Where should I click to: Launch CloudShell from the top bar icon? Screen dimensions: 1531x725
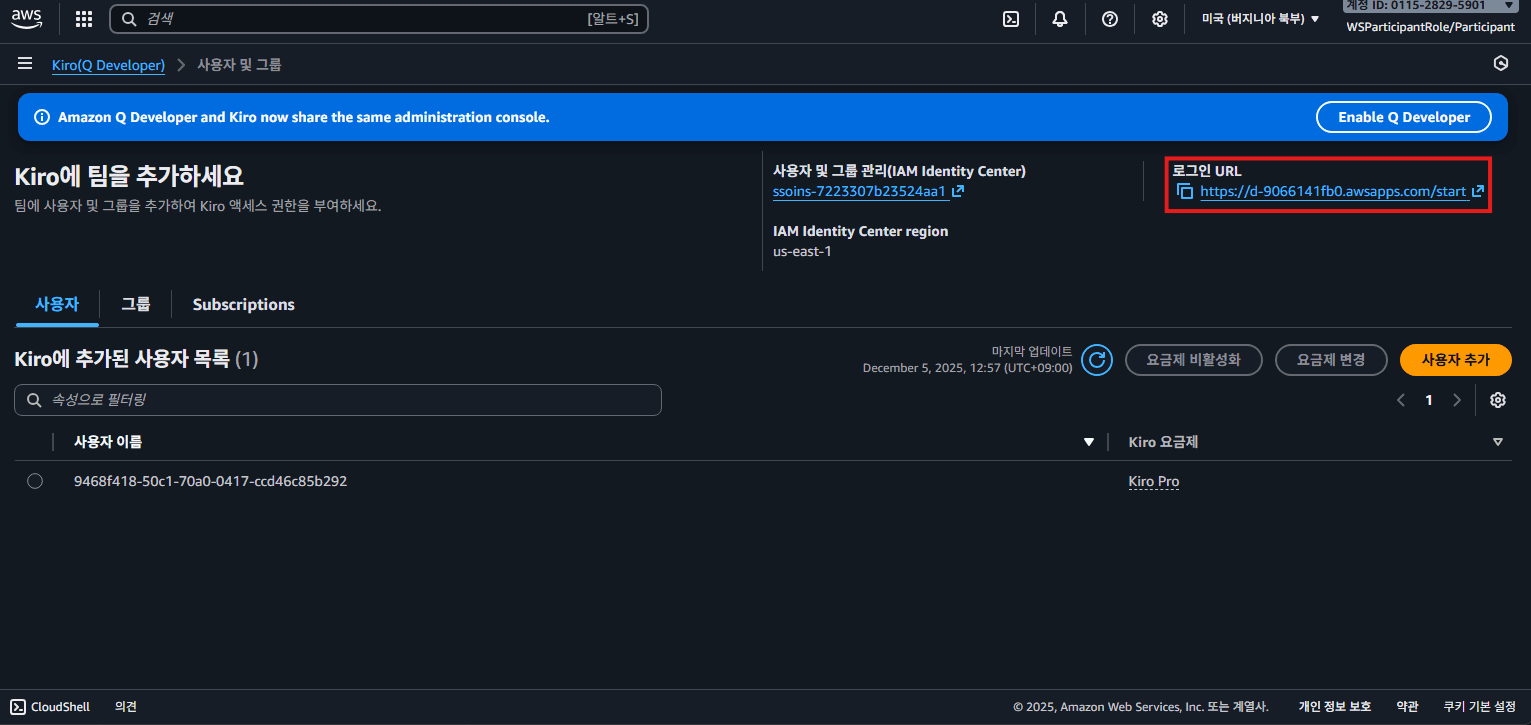click(1011, 19)
